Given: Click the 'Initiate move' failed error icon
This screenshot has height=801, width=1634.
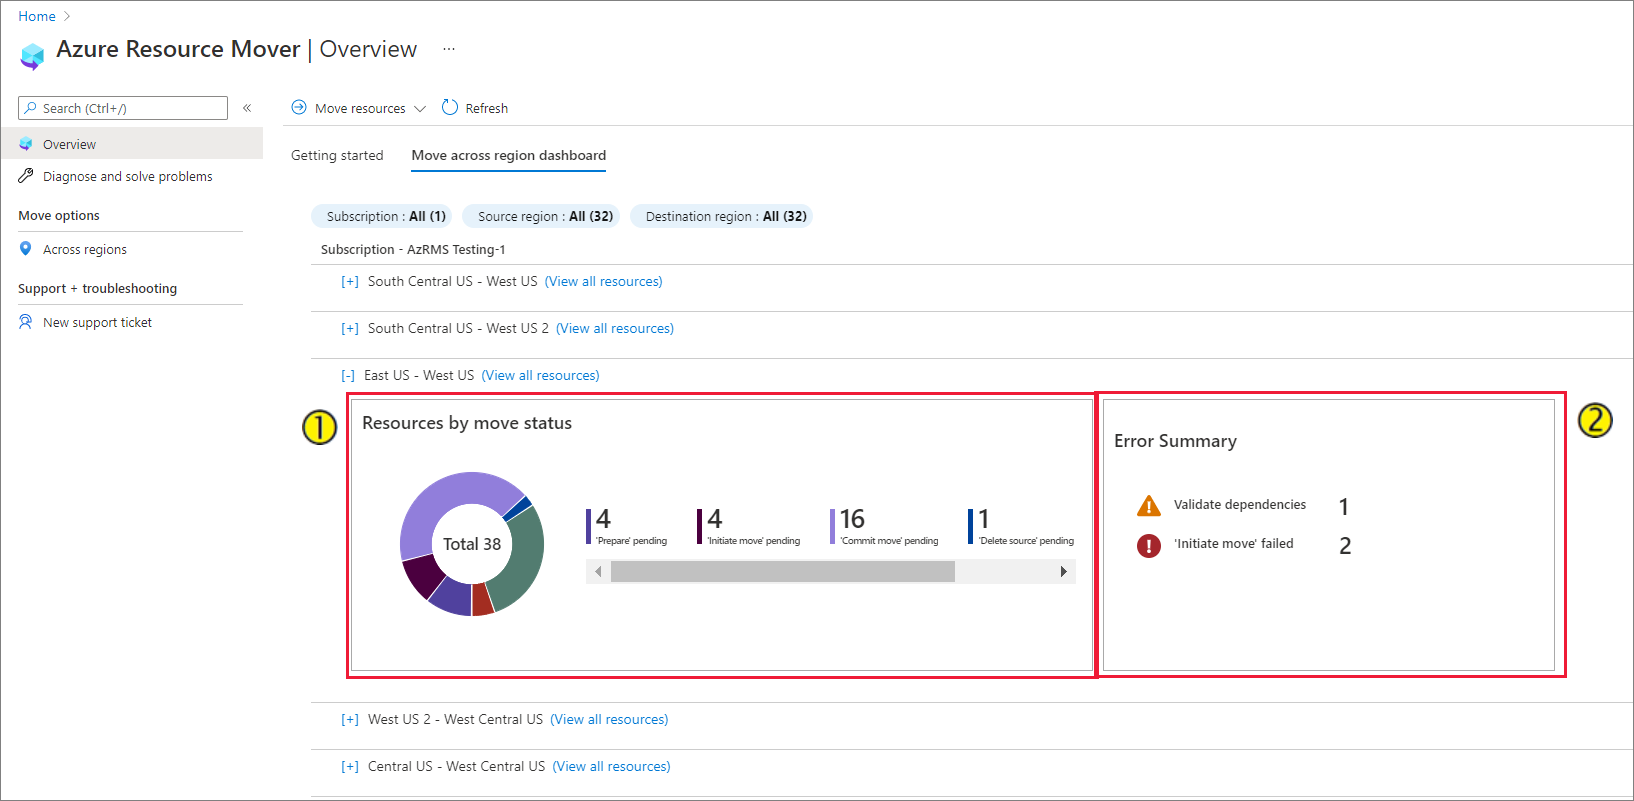Looking at the screenshot, I should [x=1149, y=545].
